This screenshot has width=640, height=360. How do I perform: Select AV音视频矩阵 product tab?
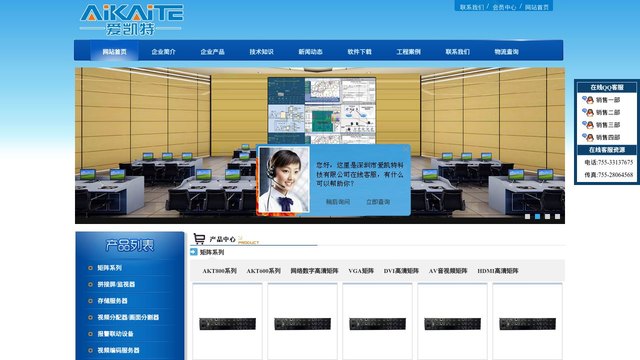tap(448, 271)
